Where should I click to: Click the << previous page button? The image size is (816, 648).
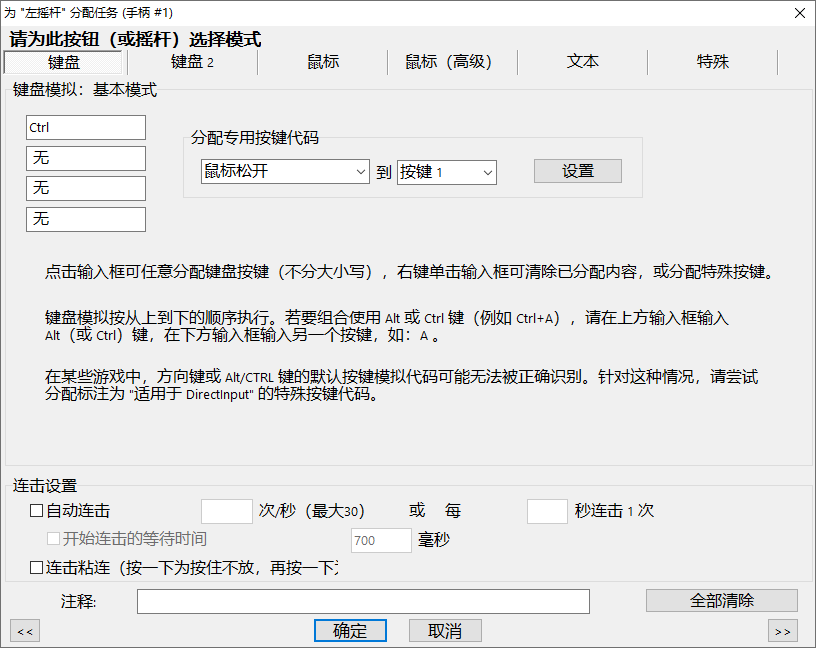coord(24,630)
